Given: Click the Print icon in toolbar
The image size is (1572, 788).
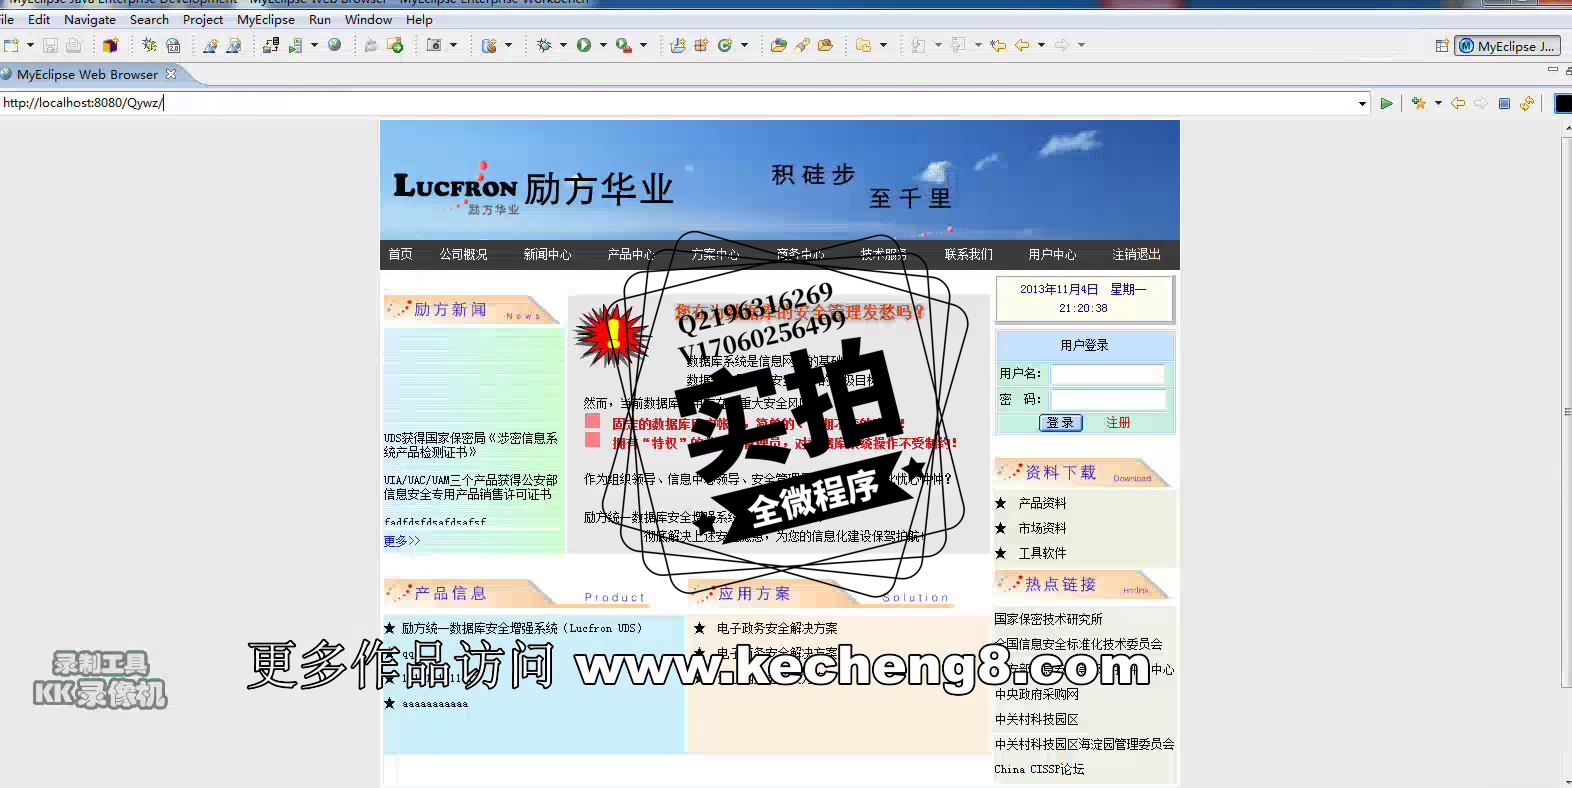Looking at the screenshot, I should tap(73, 45).
